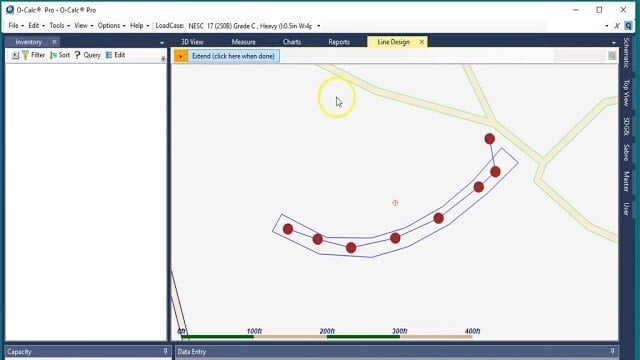640x360 pixels.
Task: Toggle the Data Entry panel pin
Action: (612, 351)
